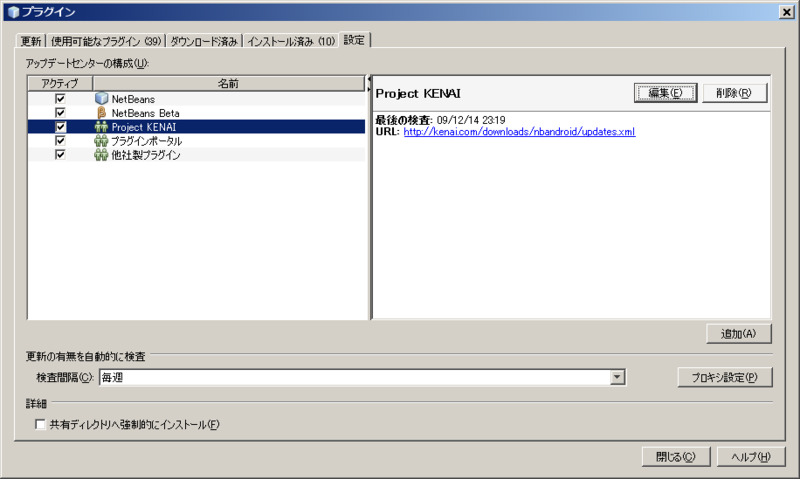This screenshot has width=800, height=479.
Task: Collapse the split pane arrow by 名前 header
Action: 368,81
